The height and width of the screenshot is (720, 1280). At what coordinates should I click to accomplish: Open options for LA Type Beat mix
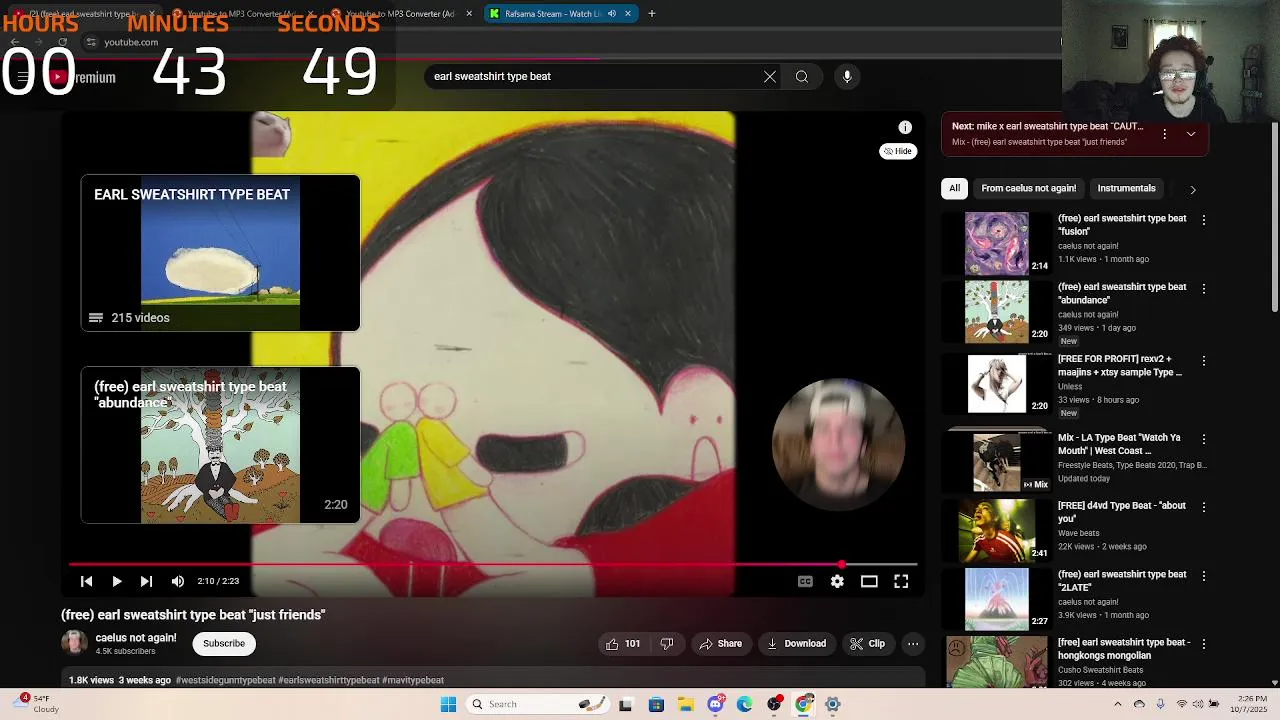point(1204,439)
